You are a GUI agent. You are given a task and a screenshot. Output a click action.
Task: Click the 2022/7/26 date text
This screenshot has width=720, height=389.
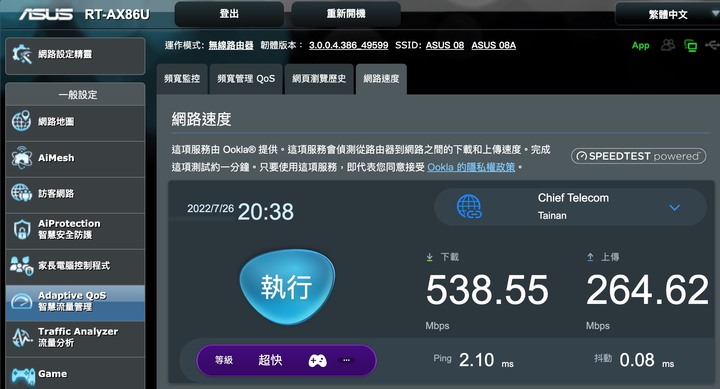pos(210,209)
